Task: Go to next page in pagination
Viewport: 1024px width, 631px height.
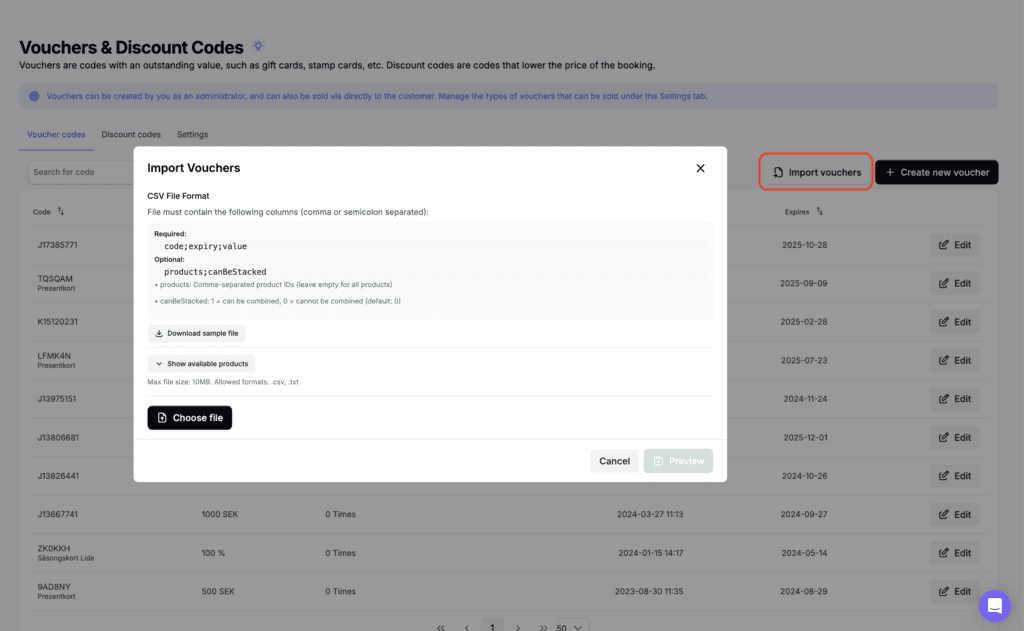Action: [x=518, y=627]
